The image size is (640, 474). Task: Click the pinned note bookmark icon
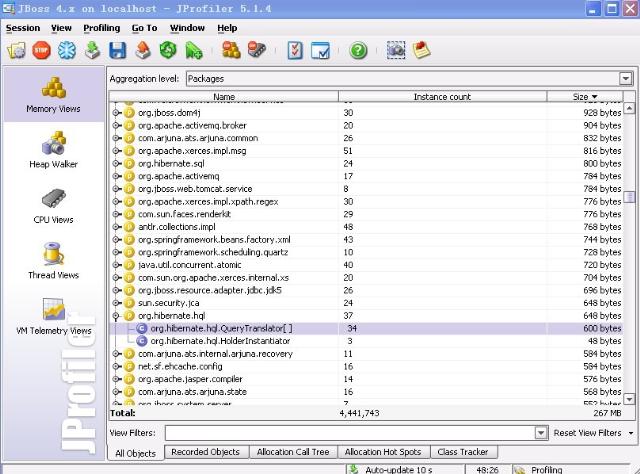tap(421, 51)
